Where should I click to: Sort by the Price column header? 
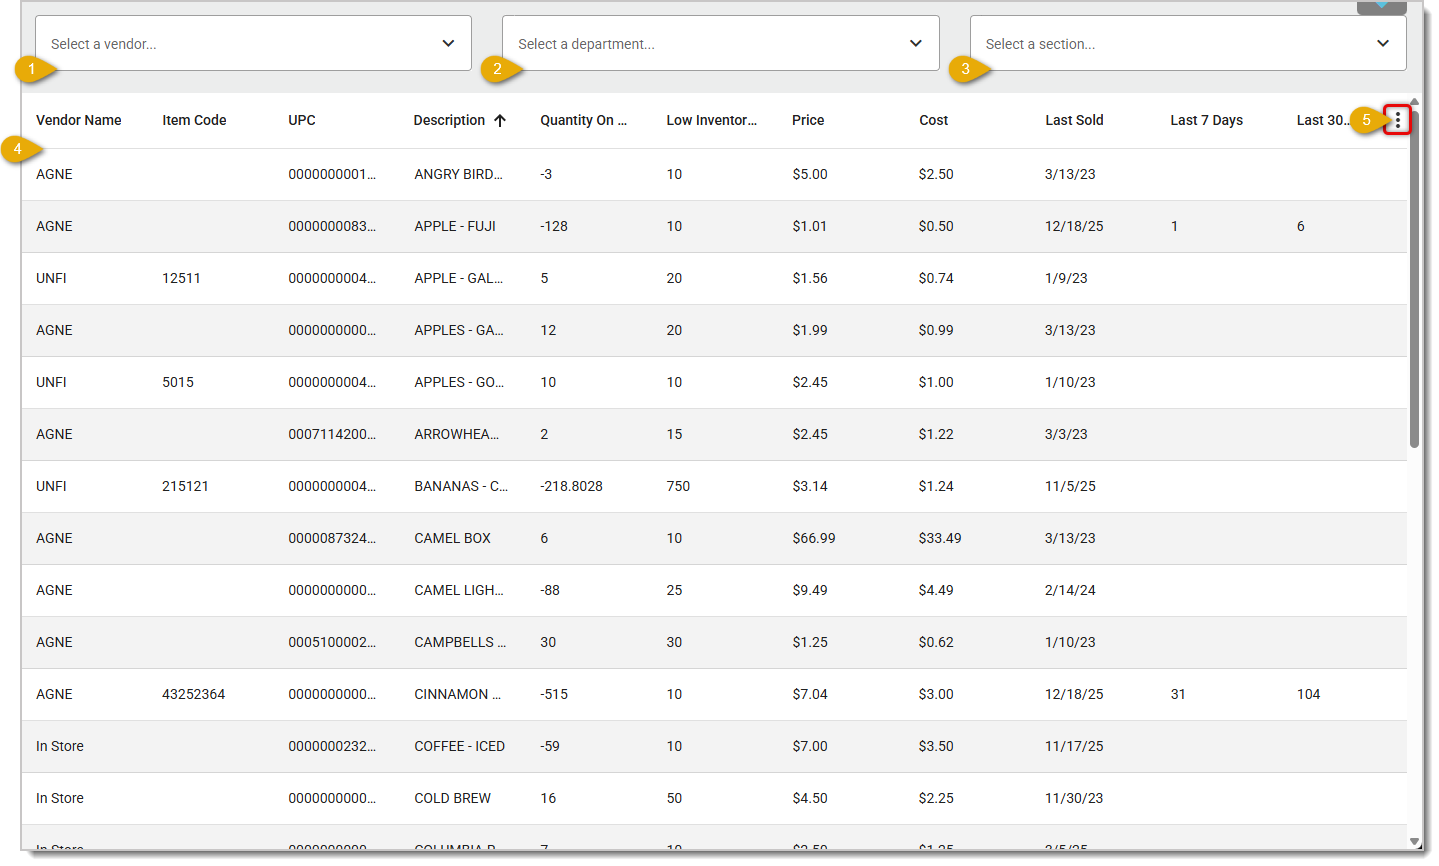point(808,120)
